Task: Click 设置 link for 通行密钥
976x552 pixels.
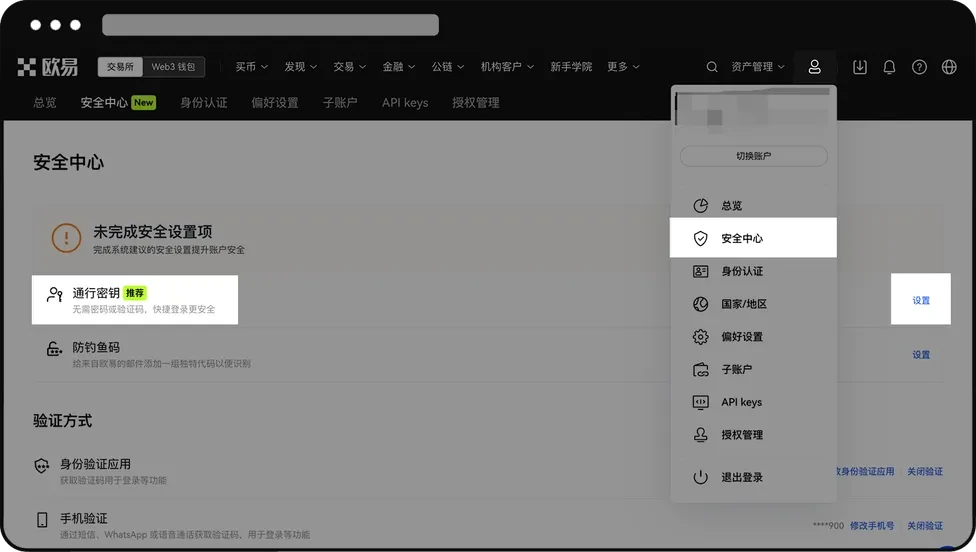Action: [920, 300]
